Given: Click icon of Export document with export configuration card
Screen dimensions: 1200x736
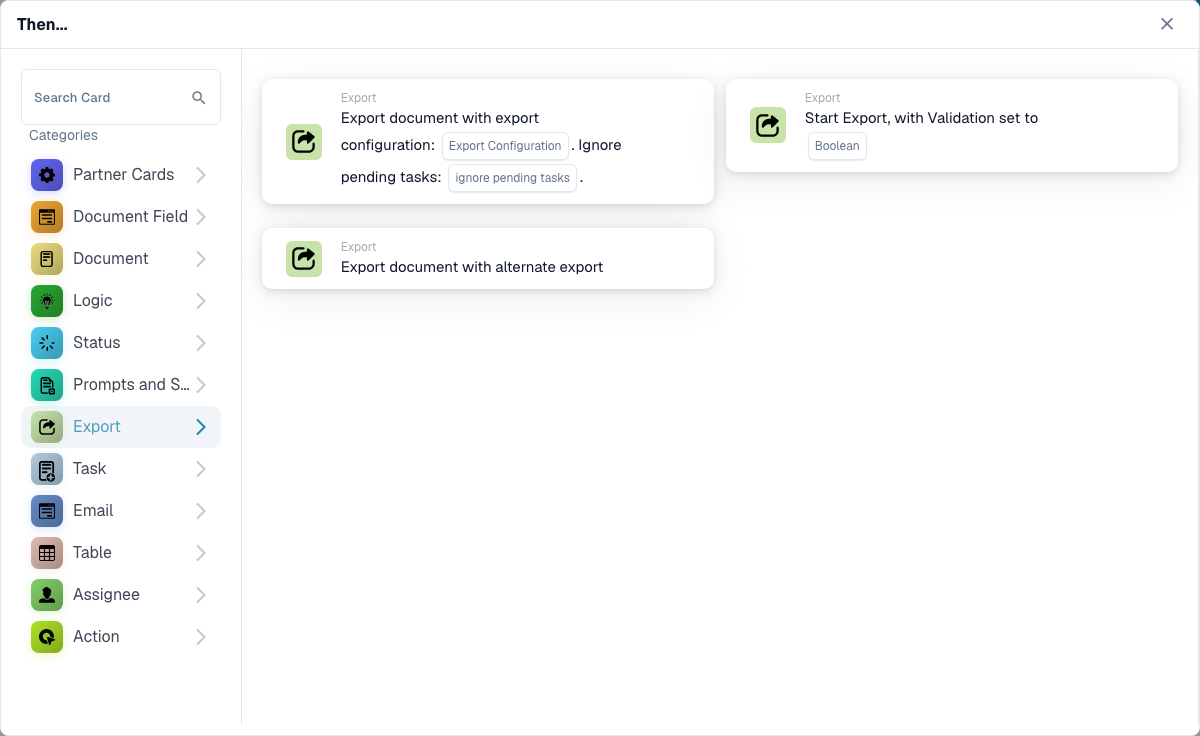Looking at the screenshot, I should click(x=304, y=142).
